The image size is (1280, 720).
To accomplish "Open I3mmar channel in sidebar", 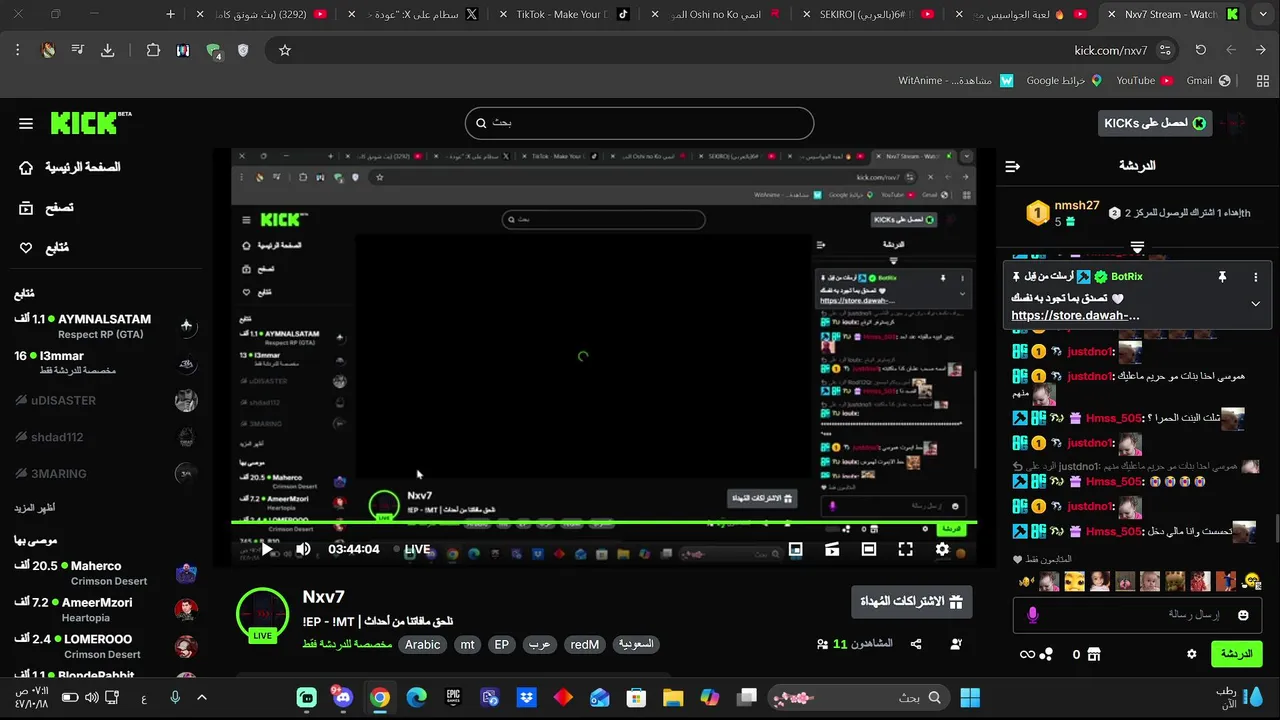I will [x=105, y=362].
